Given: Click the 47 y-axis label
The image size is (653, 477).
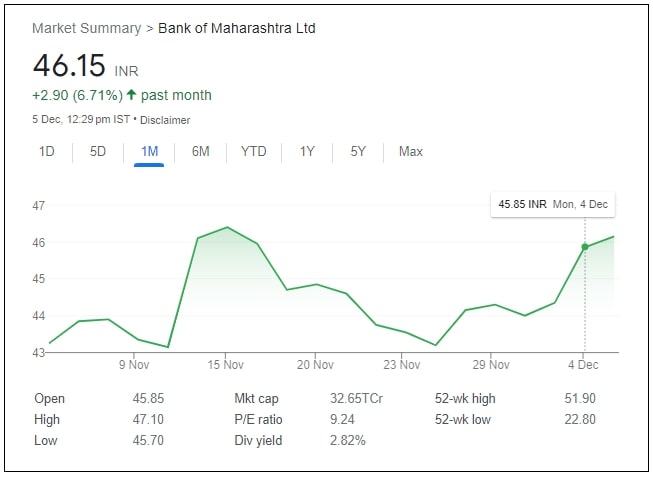Looking at the screenshot, I should tap(38, 206).
